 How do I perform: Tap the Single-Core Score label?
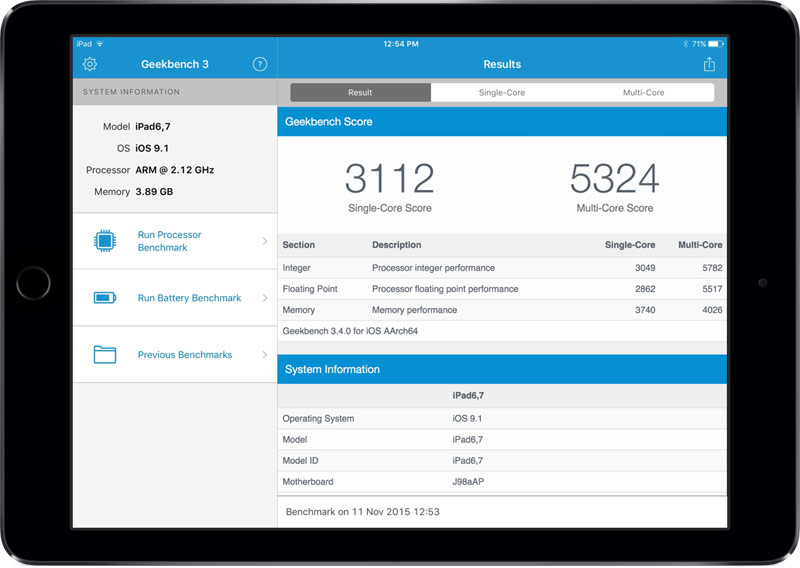(x=390, y=208)
